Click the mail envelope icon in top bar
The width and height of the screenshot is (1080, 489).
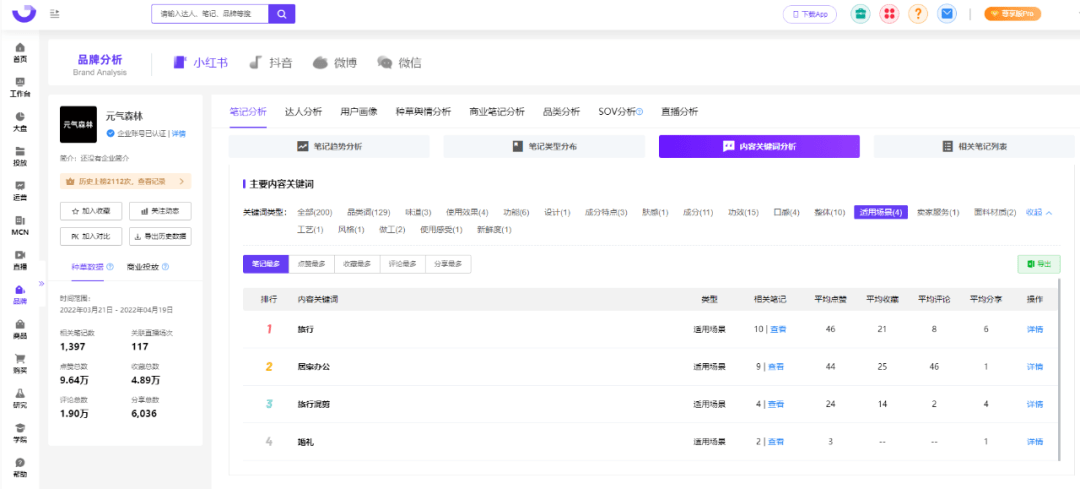pyautogui.click(x=948, y=14)
